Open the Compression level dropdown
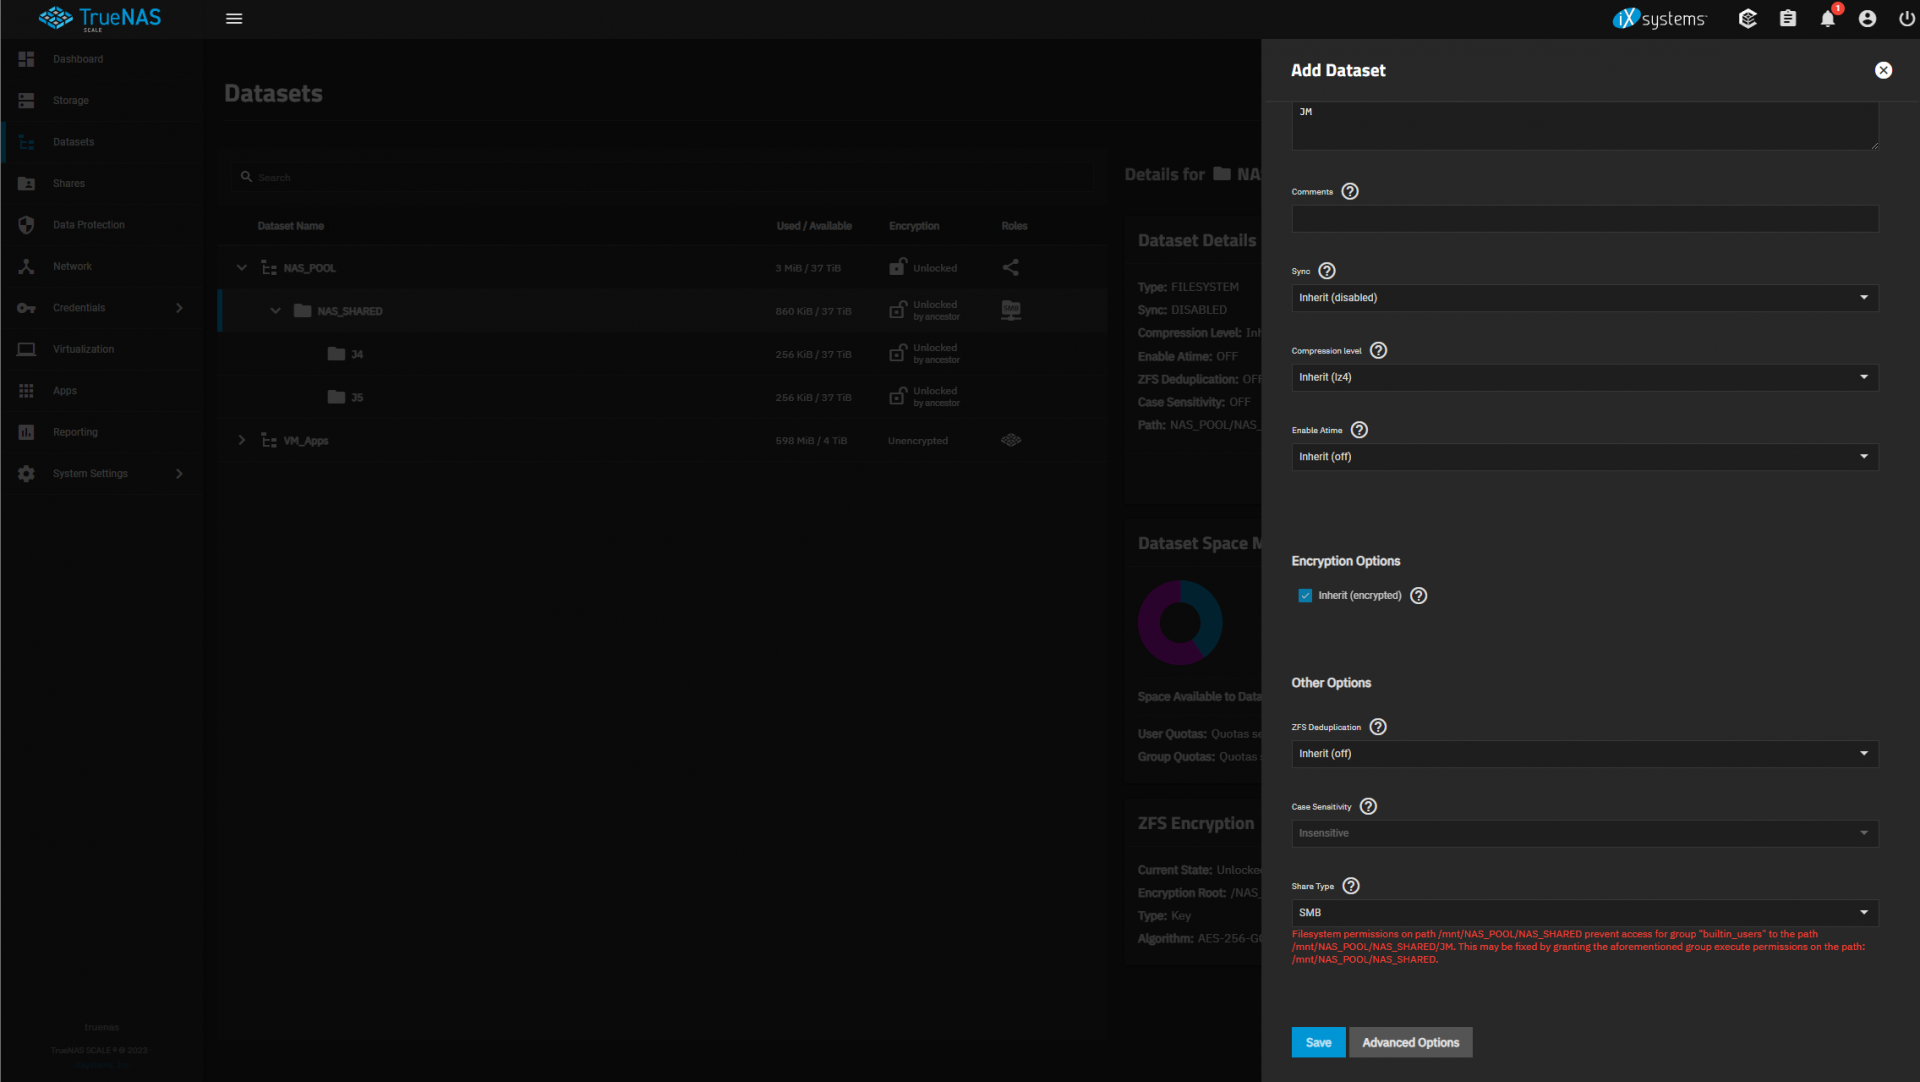This screenshot has height=1082, width=1920. coord(1584,377)
